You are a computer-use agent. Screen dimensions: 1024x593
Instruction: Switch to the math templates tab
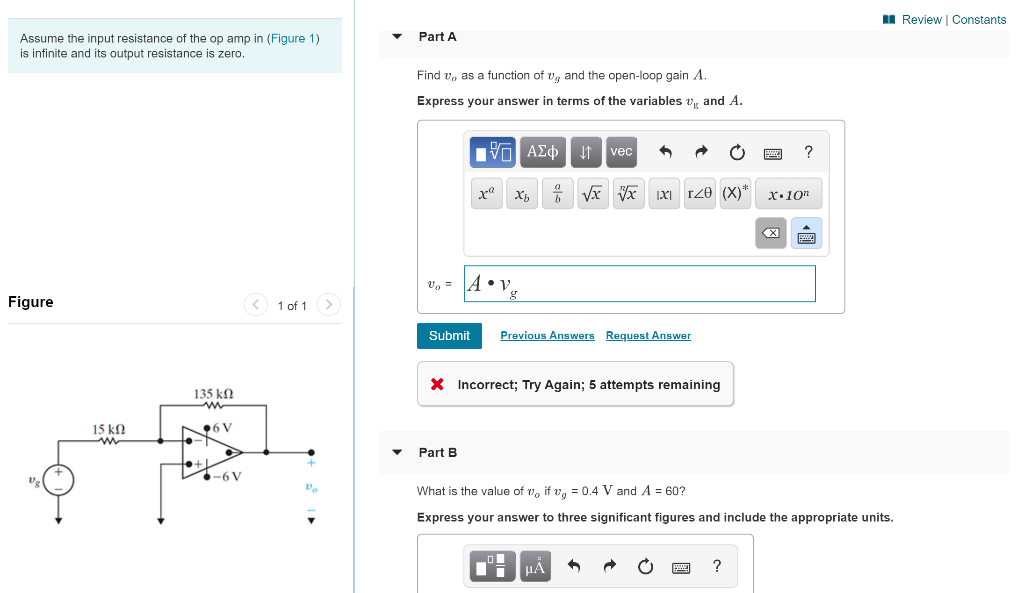tap(491, 151)
